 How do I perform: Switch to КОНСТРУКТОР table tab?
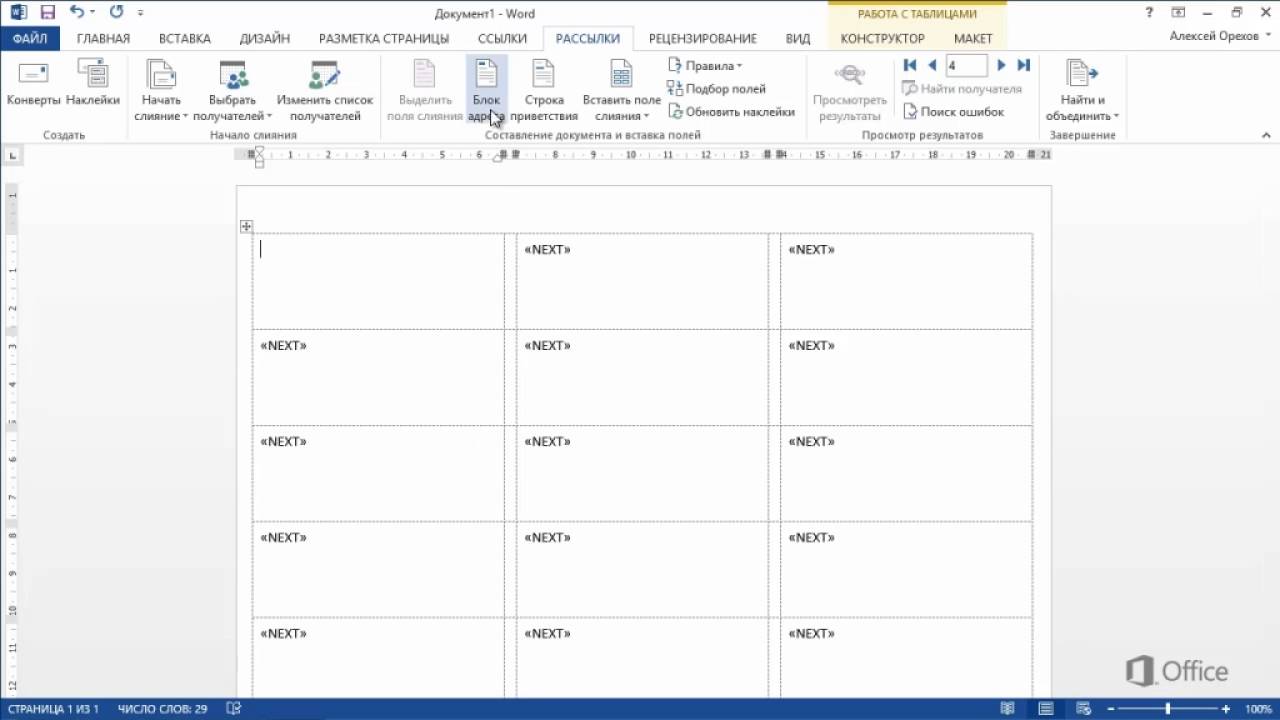pyautogui.click(x=883, y=39)
